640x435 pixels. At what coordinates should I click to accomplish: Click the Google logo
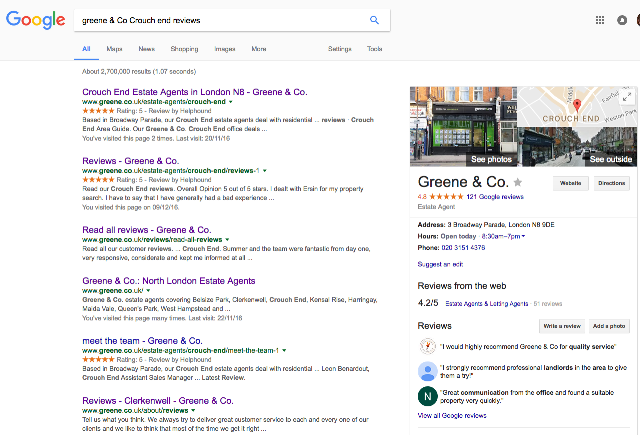pos(36,20)
